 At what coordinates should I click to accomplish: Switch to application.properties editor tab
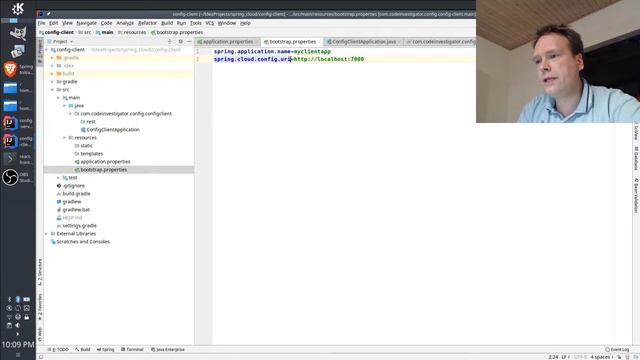click(x=227, y=42)
